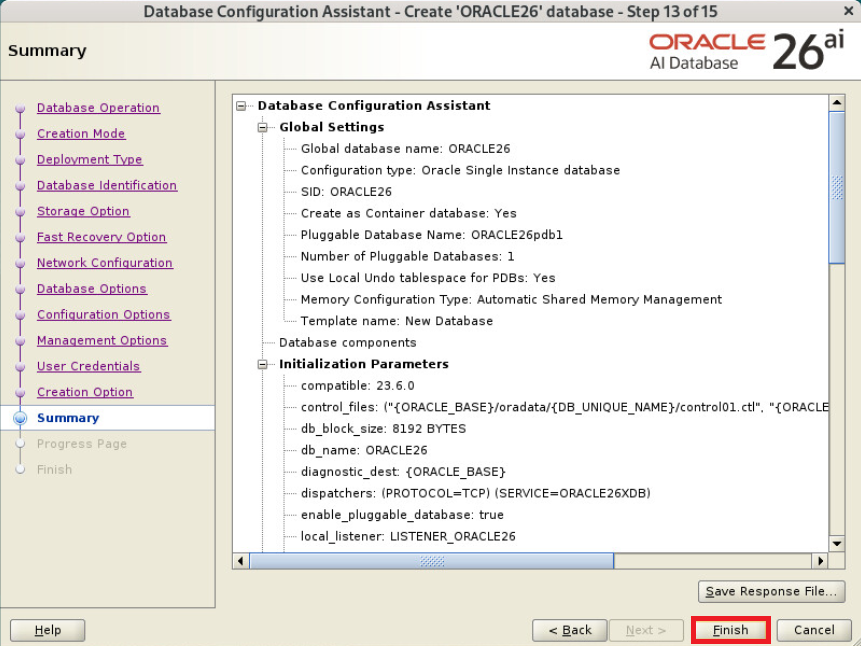Select 'diagnostic_dest: {ORACLE_BASE}' row
Viewport: 861px width, 646px height.
tap(402, 472)
